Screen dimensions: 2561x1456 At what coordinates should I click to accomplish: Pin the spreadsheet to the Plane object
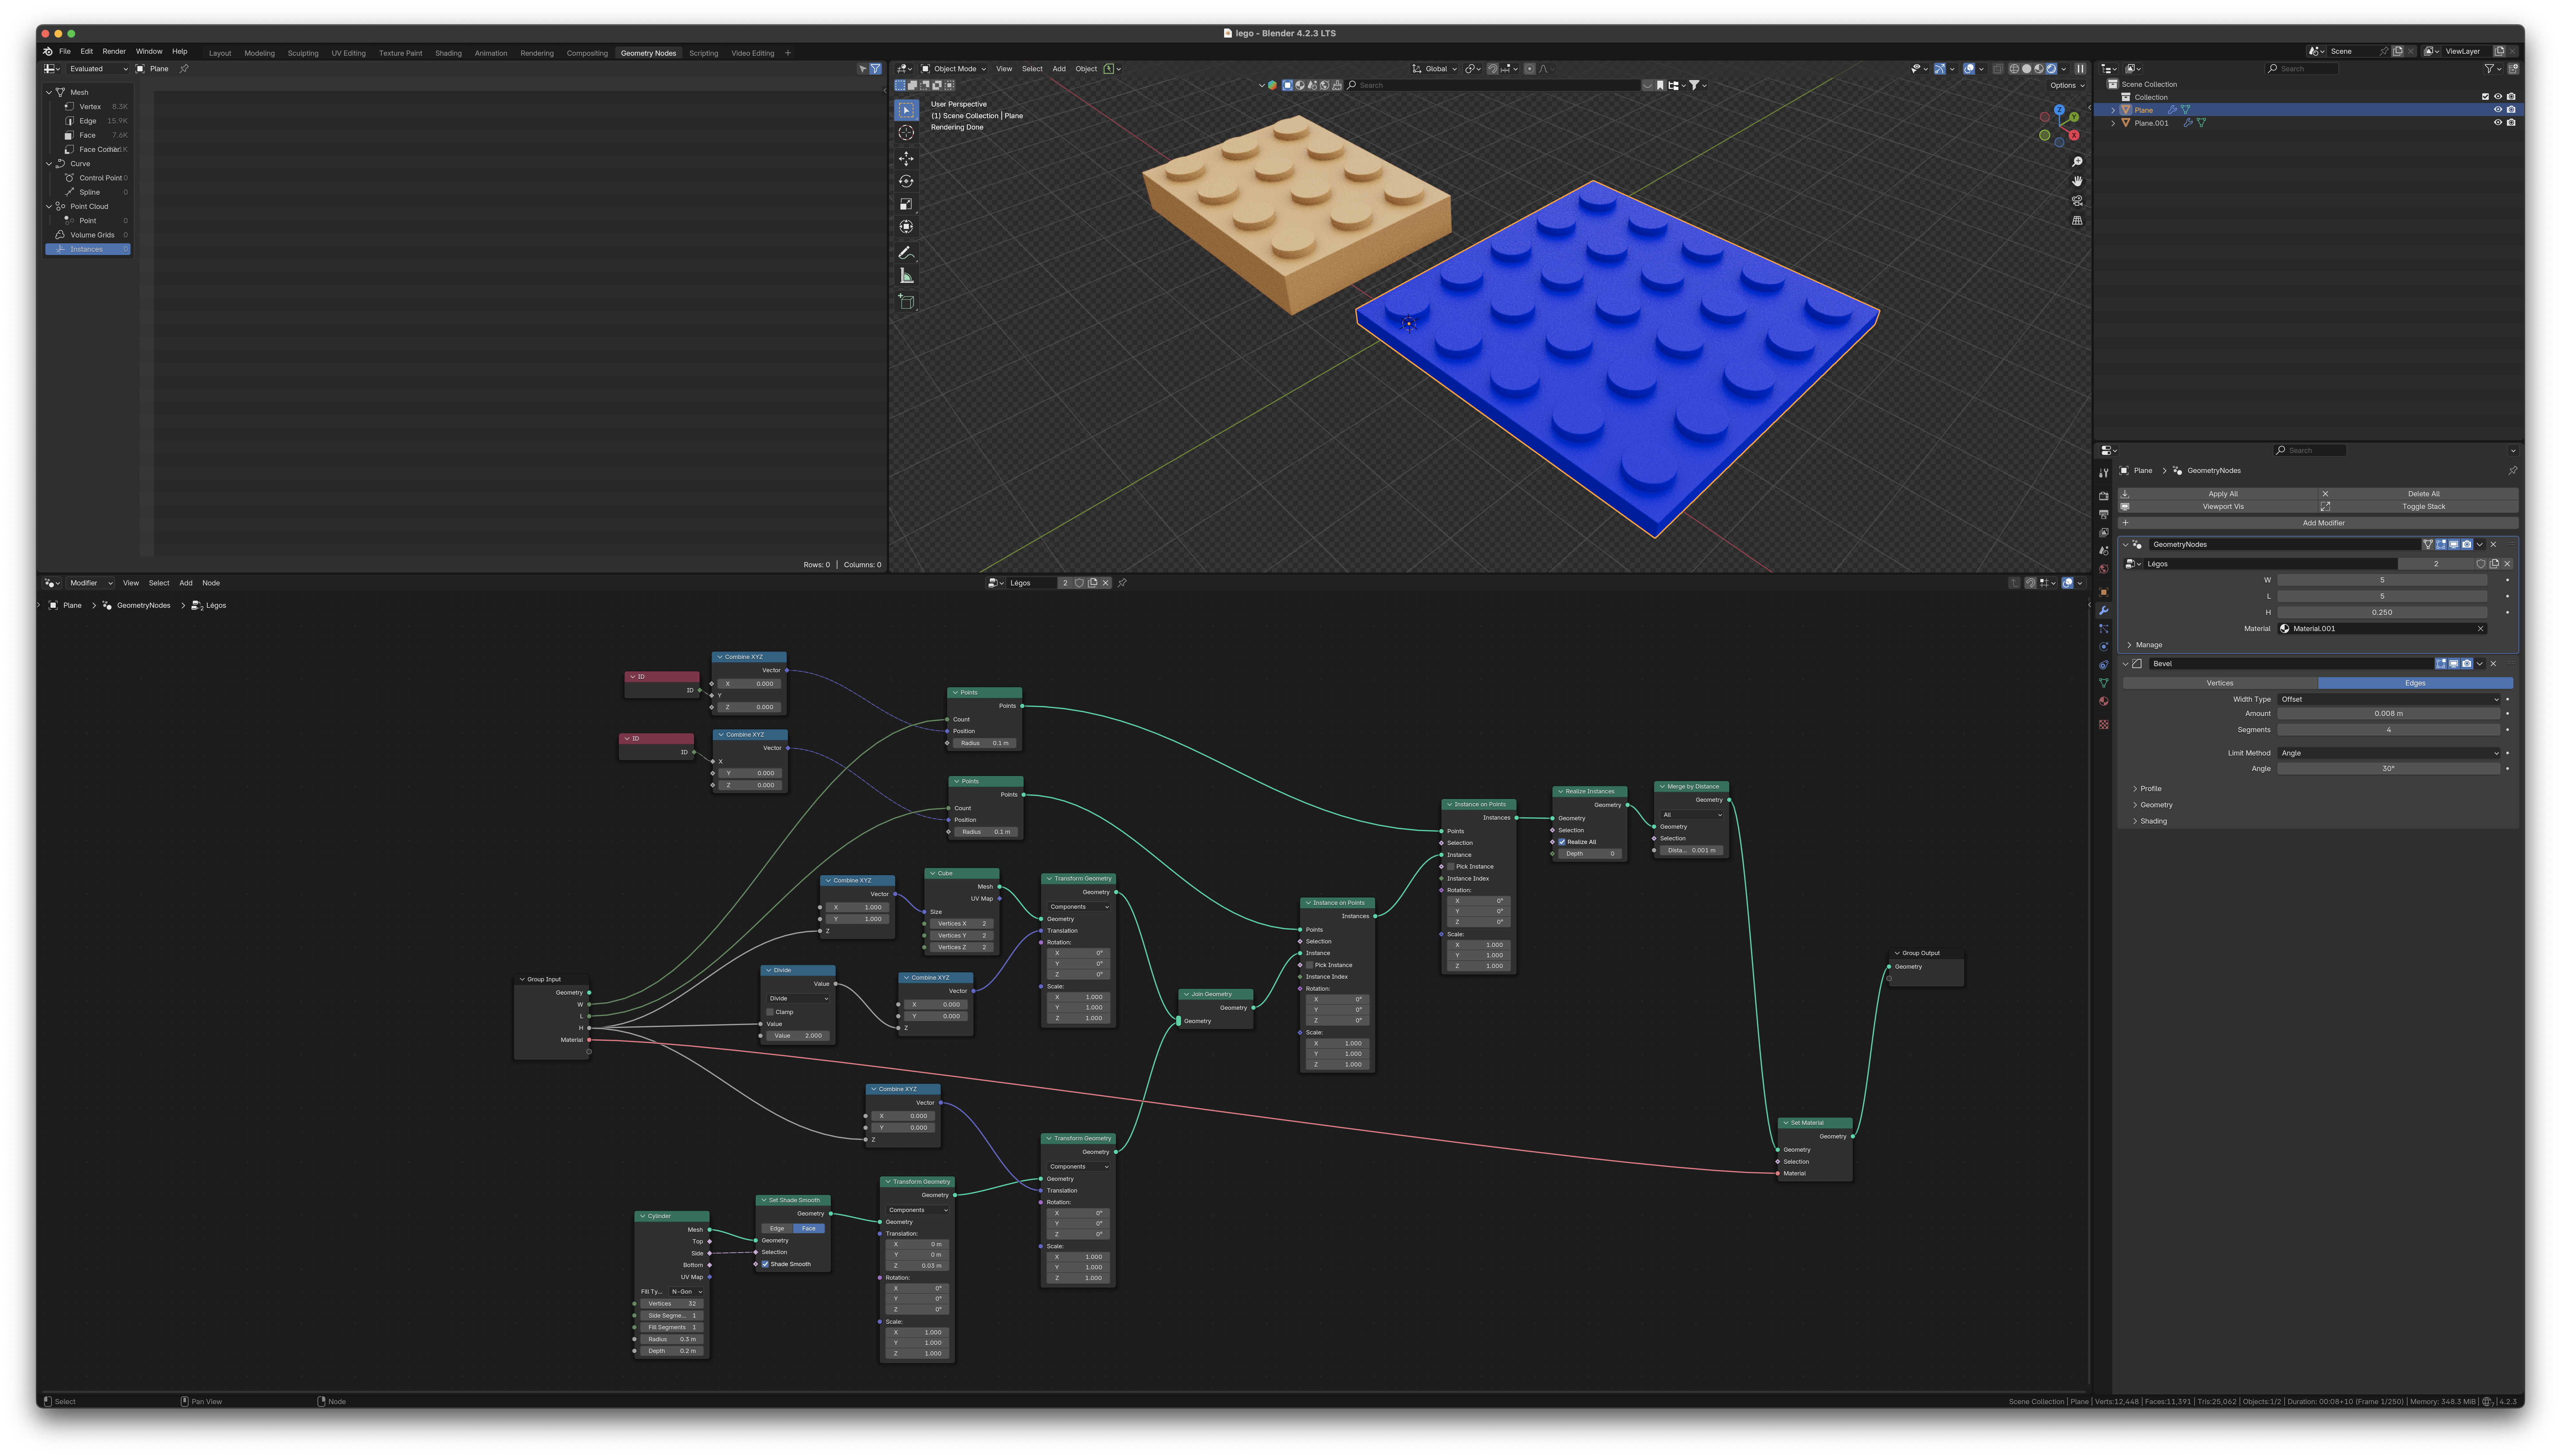pos(184,69)
